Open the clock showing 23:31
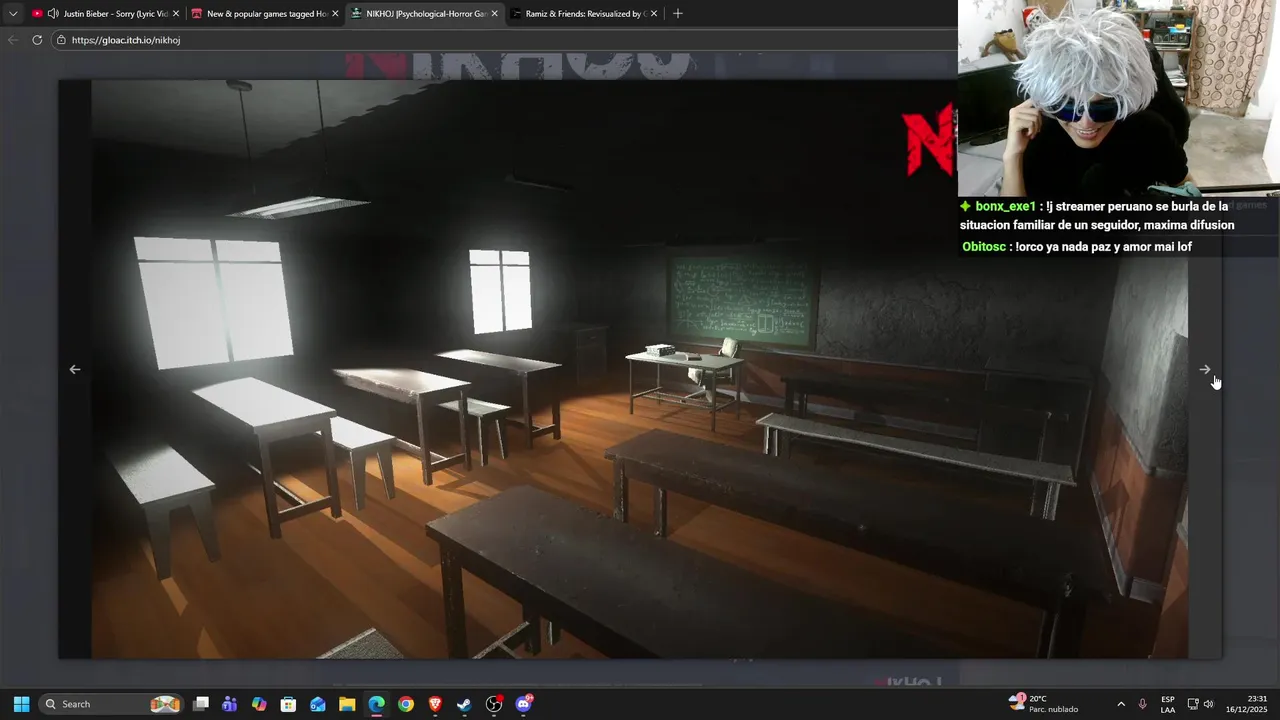This screenshot has height=720, width=1280. tap(1247, 704)
